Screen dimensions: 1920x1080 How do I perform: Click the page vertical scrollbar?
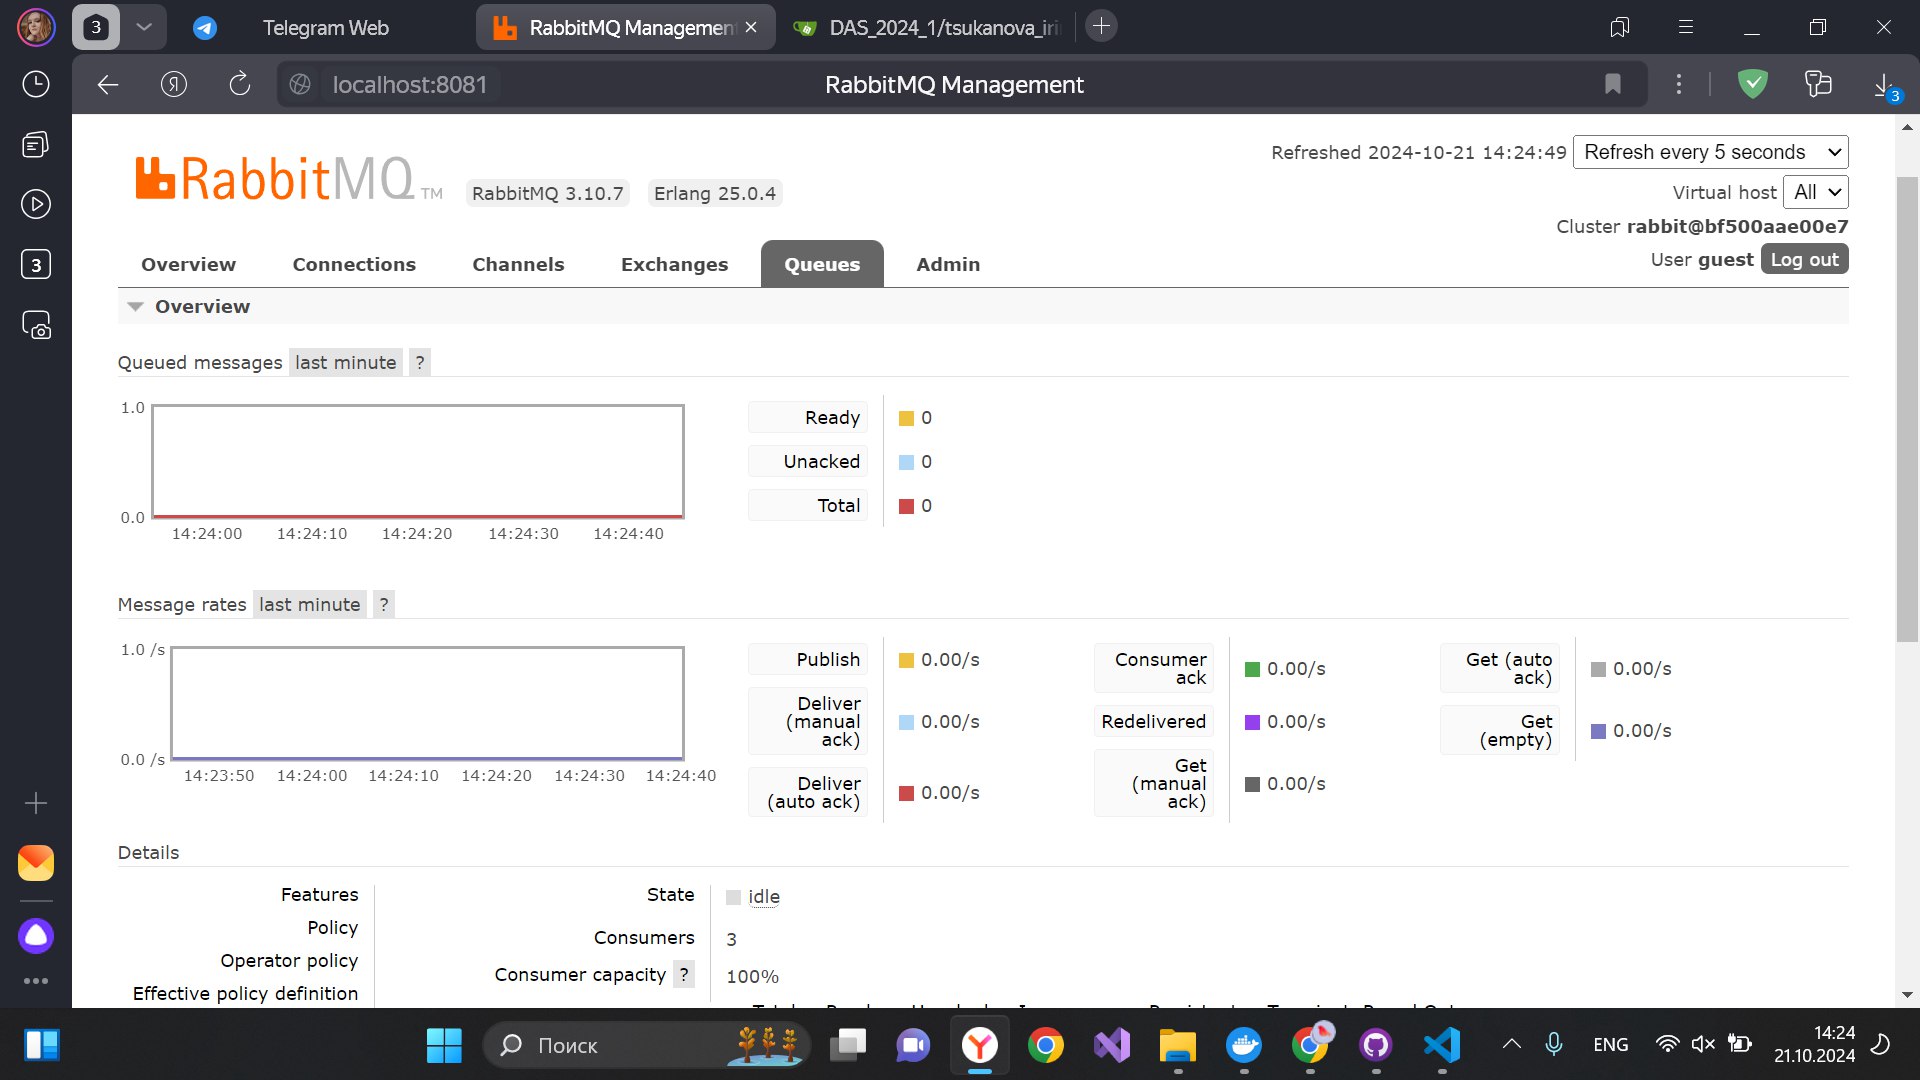1907,410
